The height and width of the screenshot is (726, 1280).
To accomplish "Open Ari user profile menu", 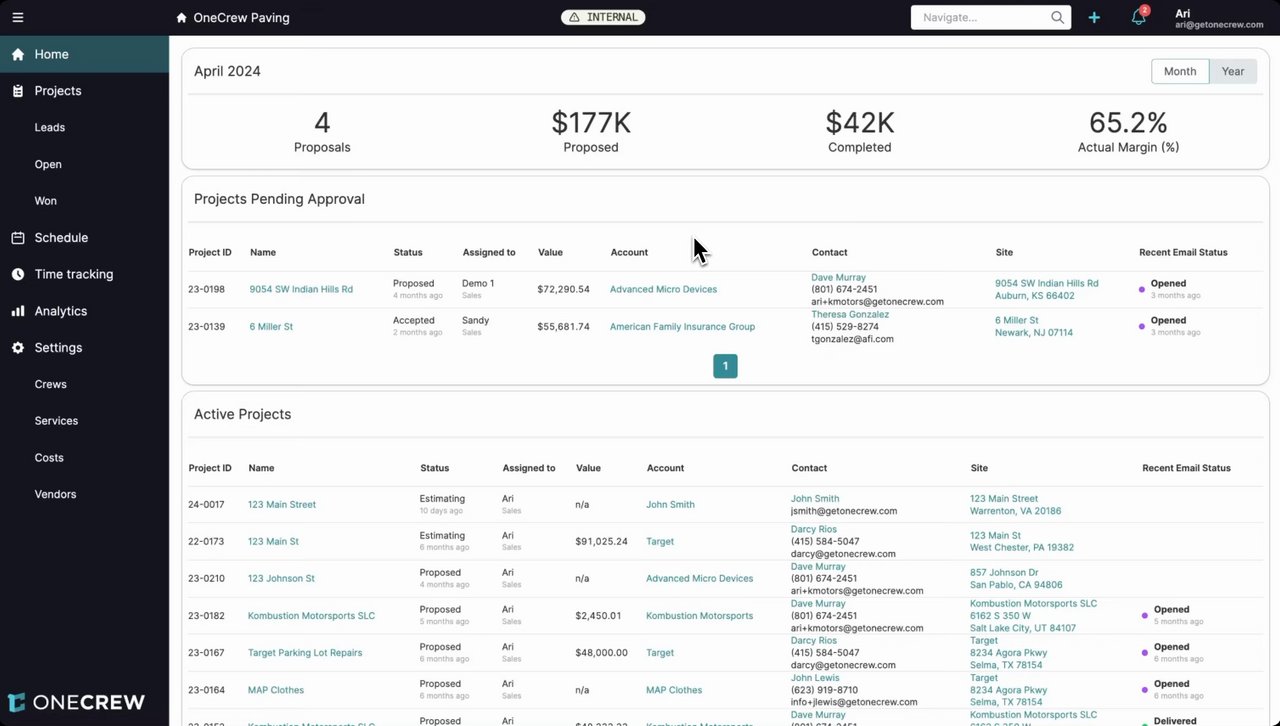I will point(1219,18).
